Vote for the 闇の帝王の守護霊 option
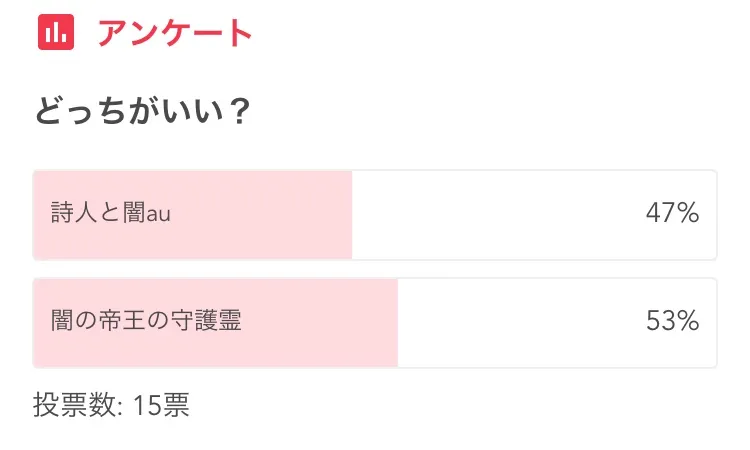Screen dimensions: 750x450 [375, 323]
